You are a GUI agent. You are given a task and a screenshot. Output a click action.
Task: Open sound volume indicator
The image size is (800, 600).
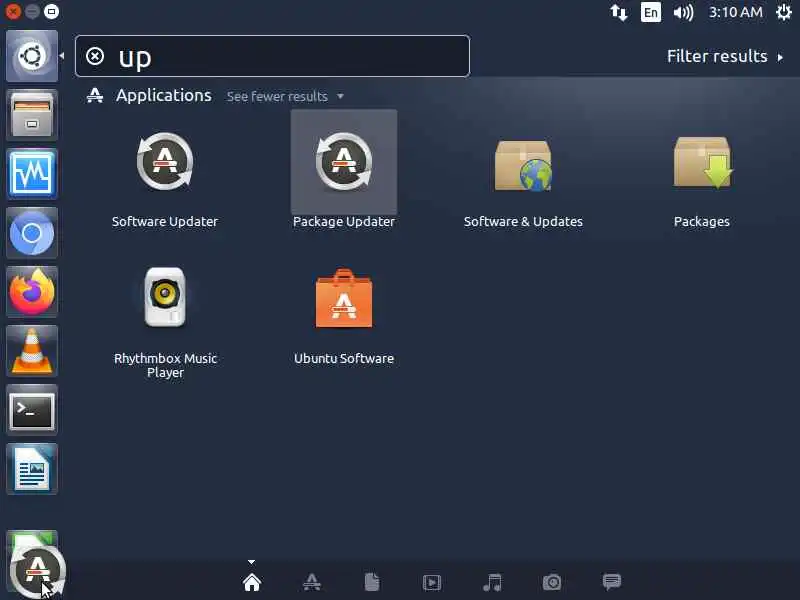click(683, 12)
